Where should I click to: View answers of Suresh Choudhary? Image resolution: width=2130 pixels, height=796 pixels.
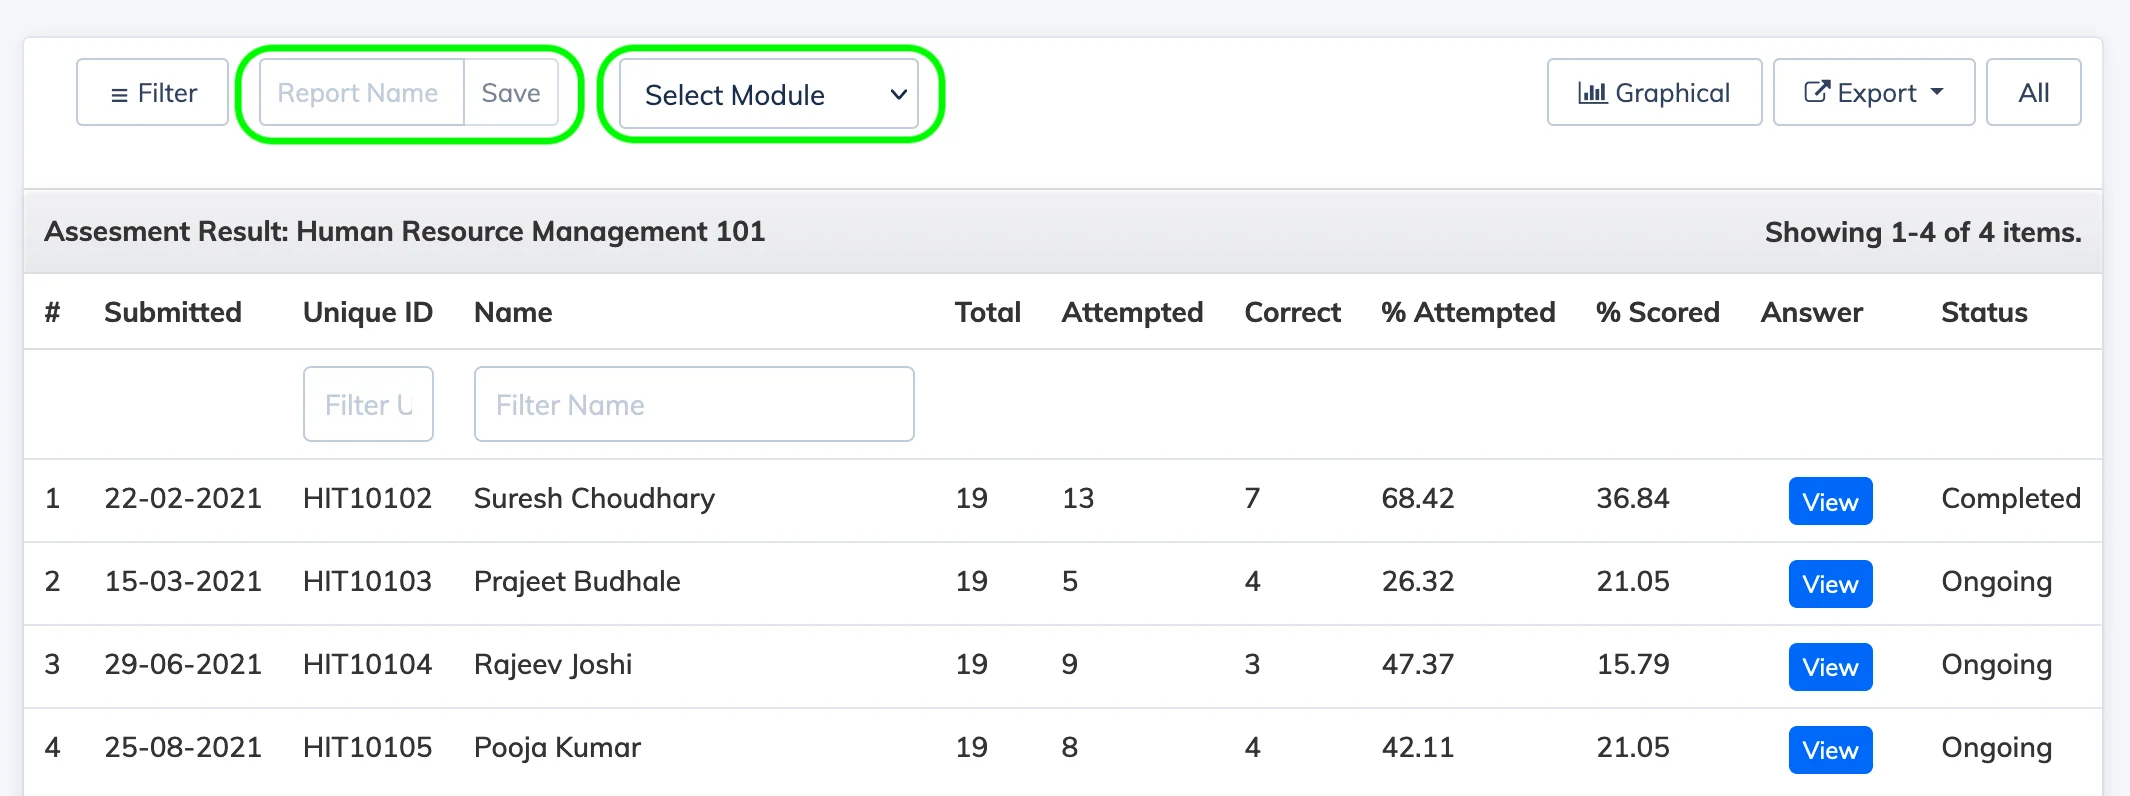(x=1830, y=501)
